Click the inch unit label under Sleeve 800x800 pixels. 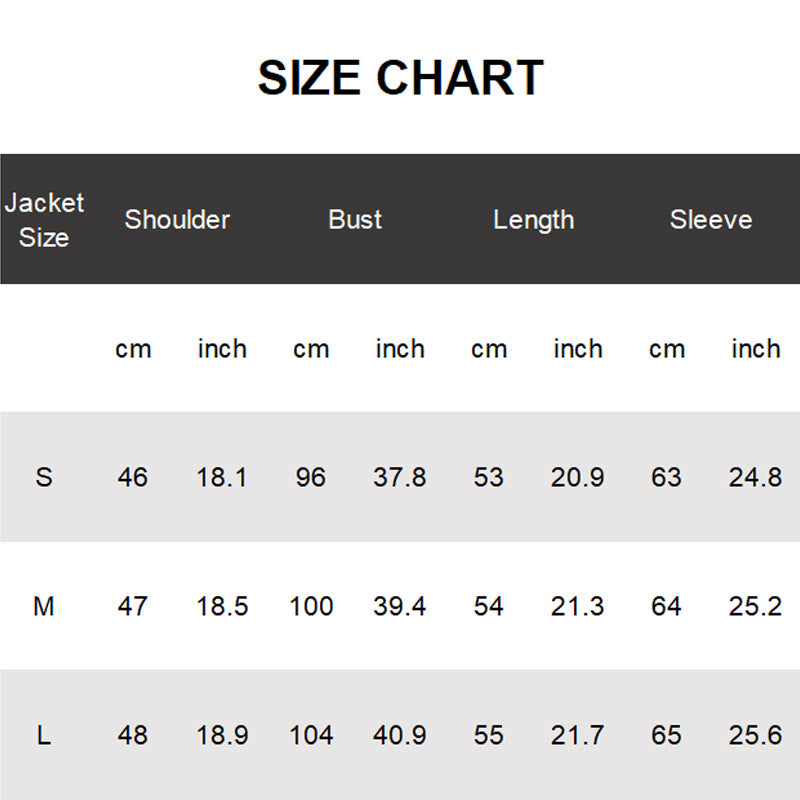[x=755, y=349]
